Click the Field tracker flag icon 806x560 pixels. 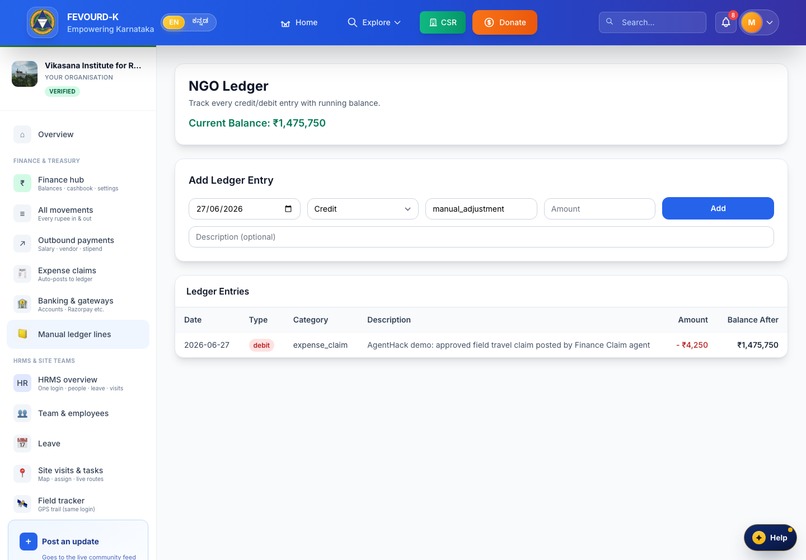click(22, 504)
